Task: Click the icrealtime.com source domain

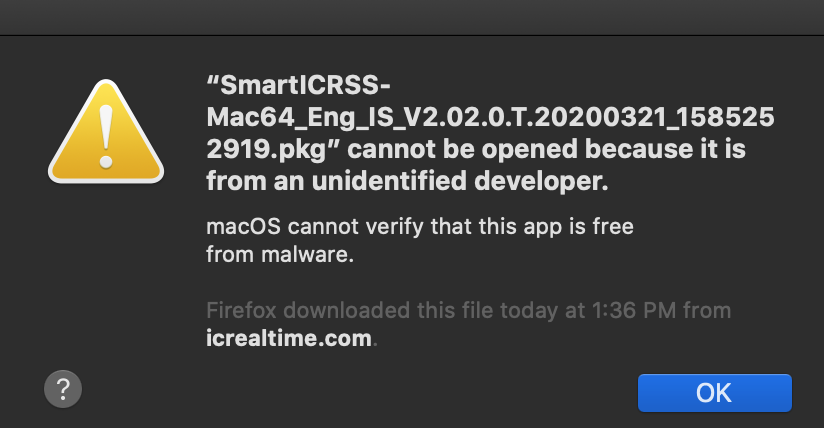Action: click(289, 338)
